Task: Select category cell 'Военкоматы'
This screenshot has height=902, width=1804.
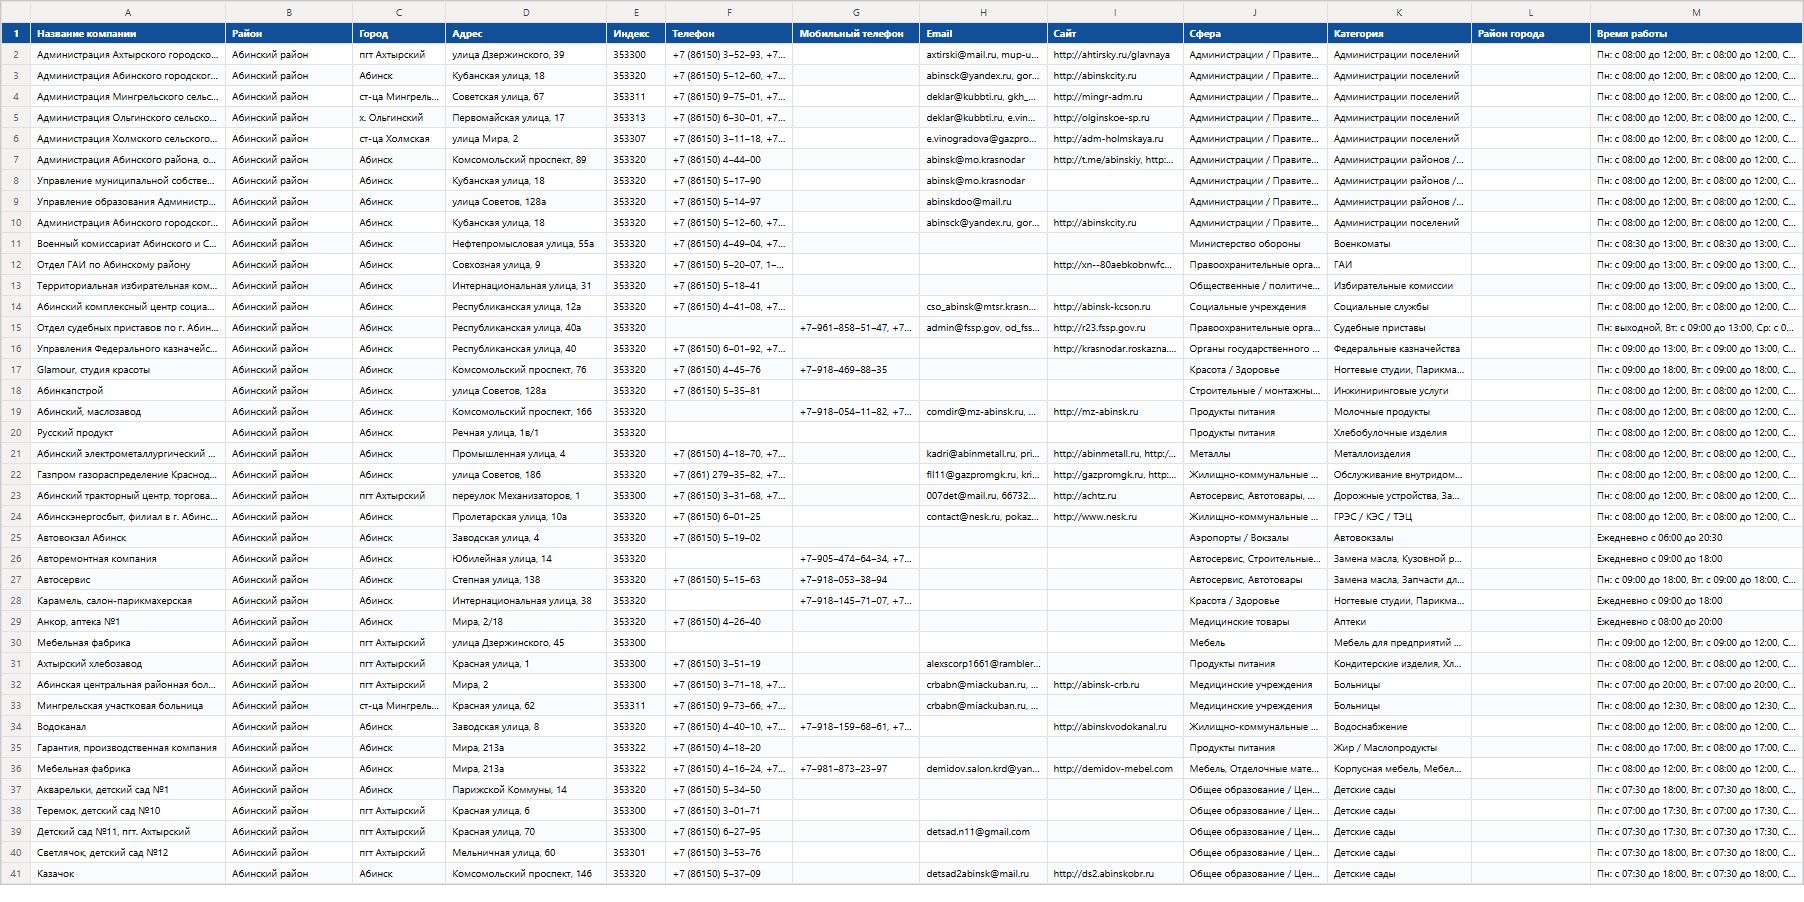Action: (x=1399, y=244)
